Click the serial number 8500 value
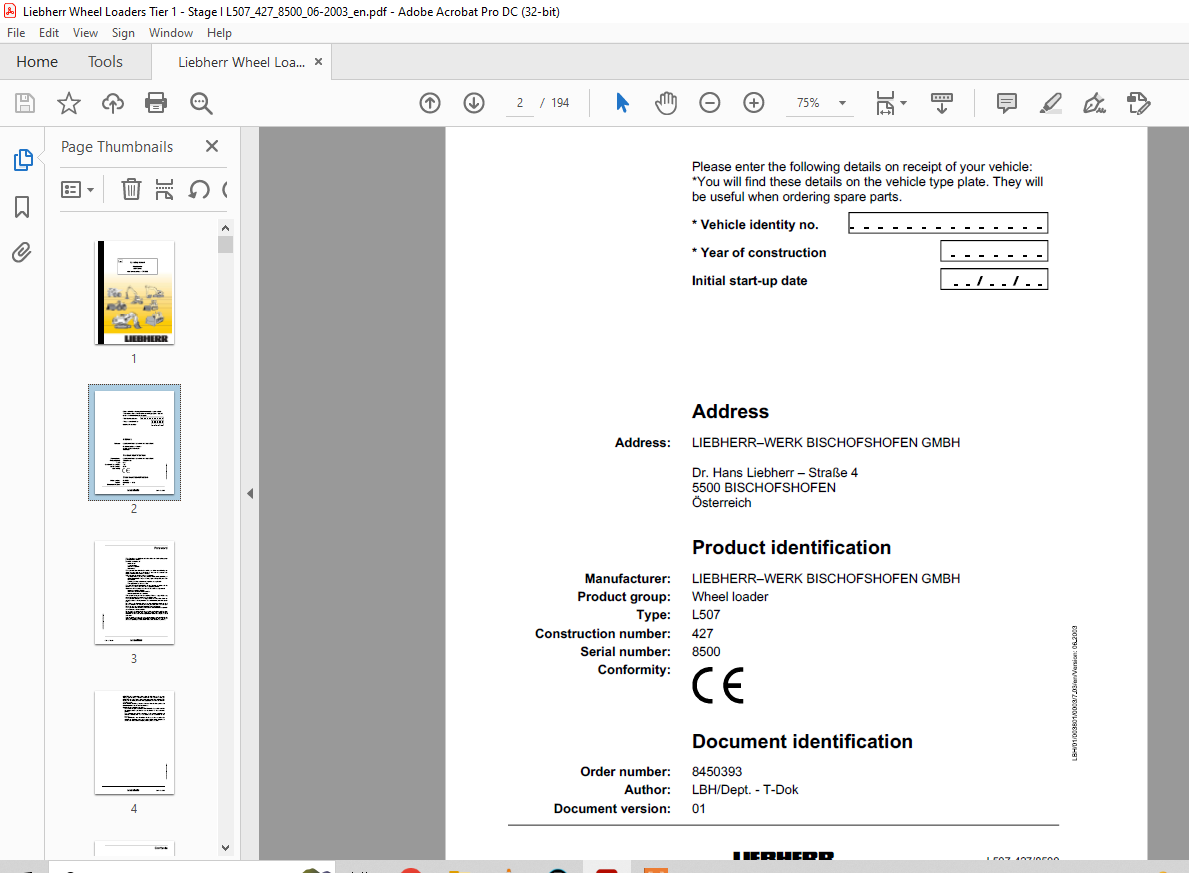This screenshot has height=873, width=1189. (706, 652)
